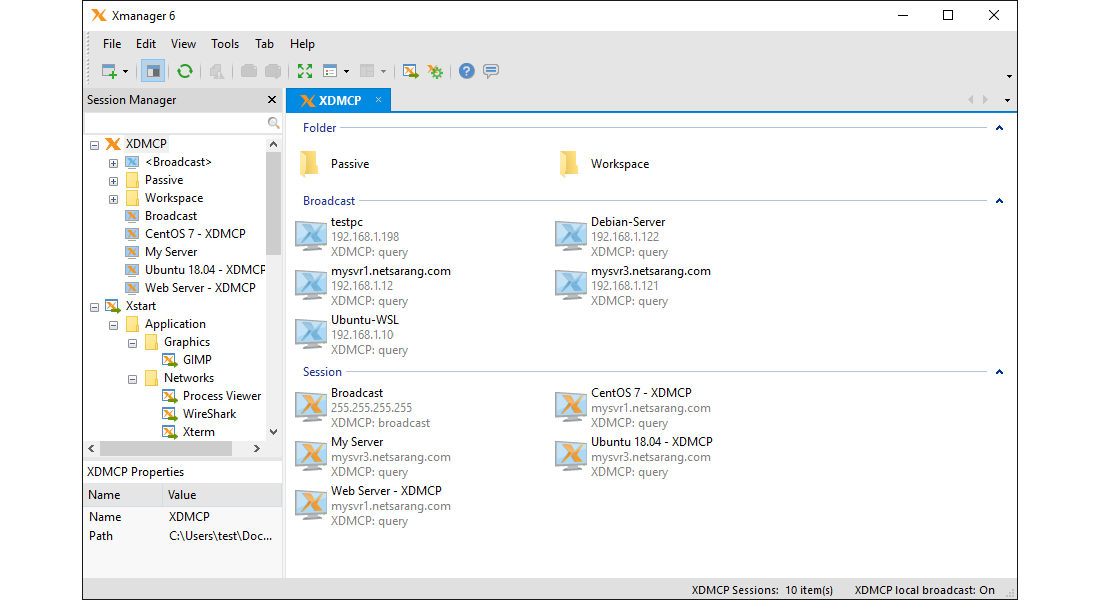Expand the <Broadcast> tree node
The width and height of the screenshot is (1100, 600).
pyautogui.click(x=113, y=163)
